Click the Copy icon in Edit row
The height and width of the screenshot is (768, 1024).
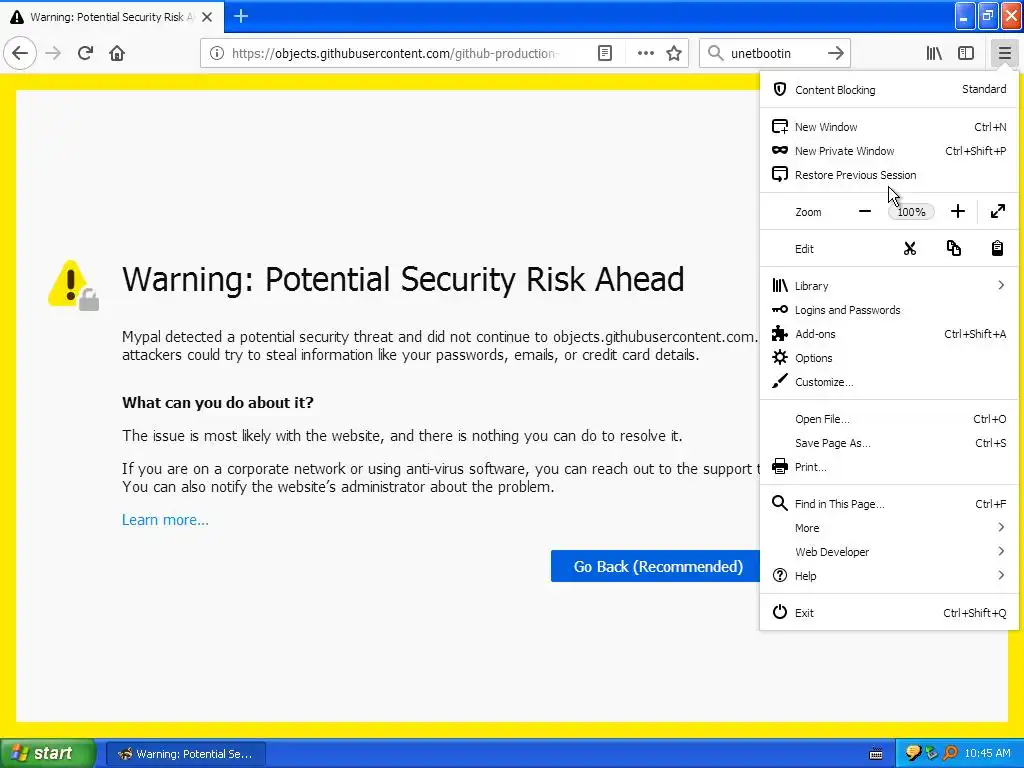tap(953, 248)
